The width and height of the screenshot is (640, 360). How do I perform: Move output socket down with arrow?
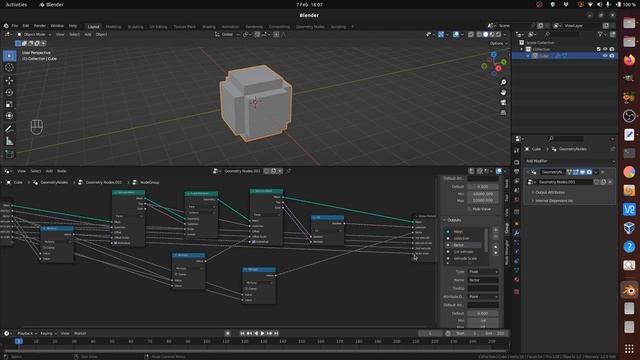click(x=496, y=253)
